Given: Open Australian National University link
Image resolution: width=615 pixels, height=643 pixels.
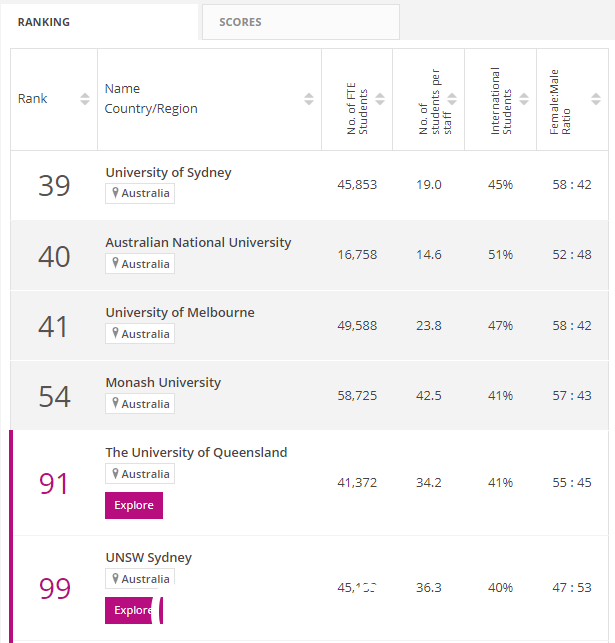Looking at the screenshot, I should tap(198, 242).
